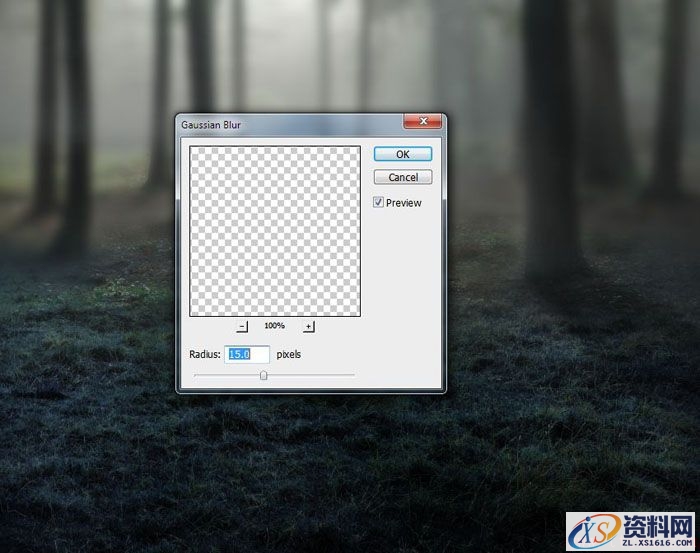Click the Radius slider handle
This screenshot has height=553, width=700.
pyautogui.click(x=264, y=375)
